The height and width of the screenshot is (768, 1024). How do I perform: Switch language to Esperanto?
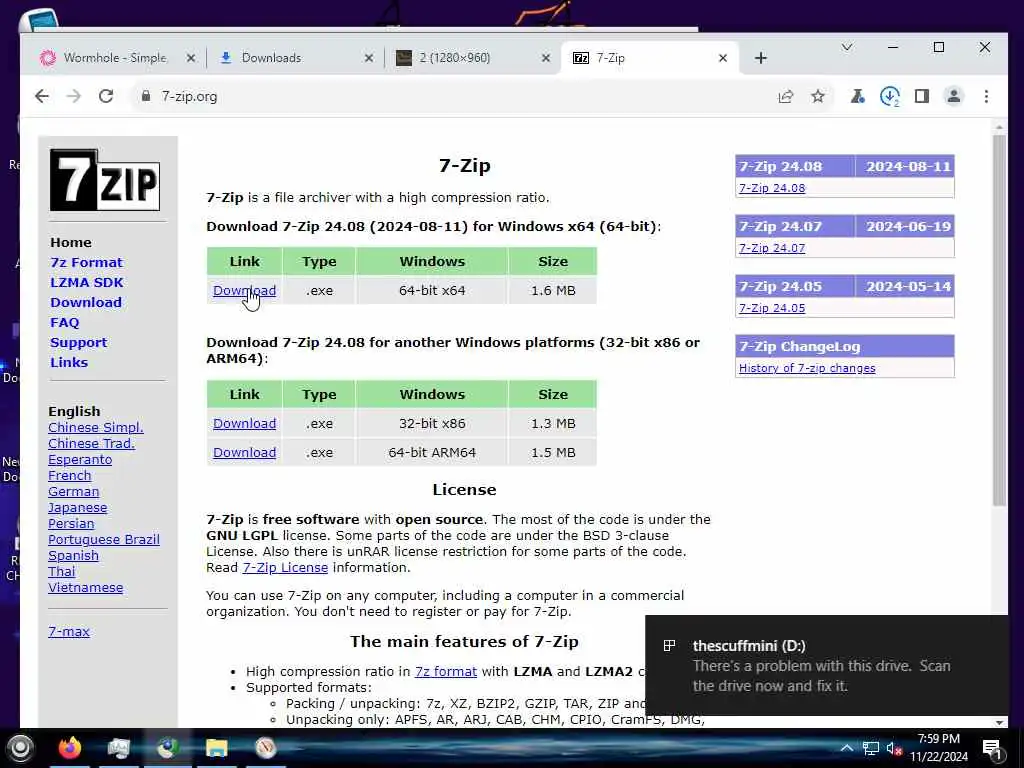(80, 460)
